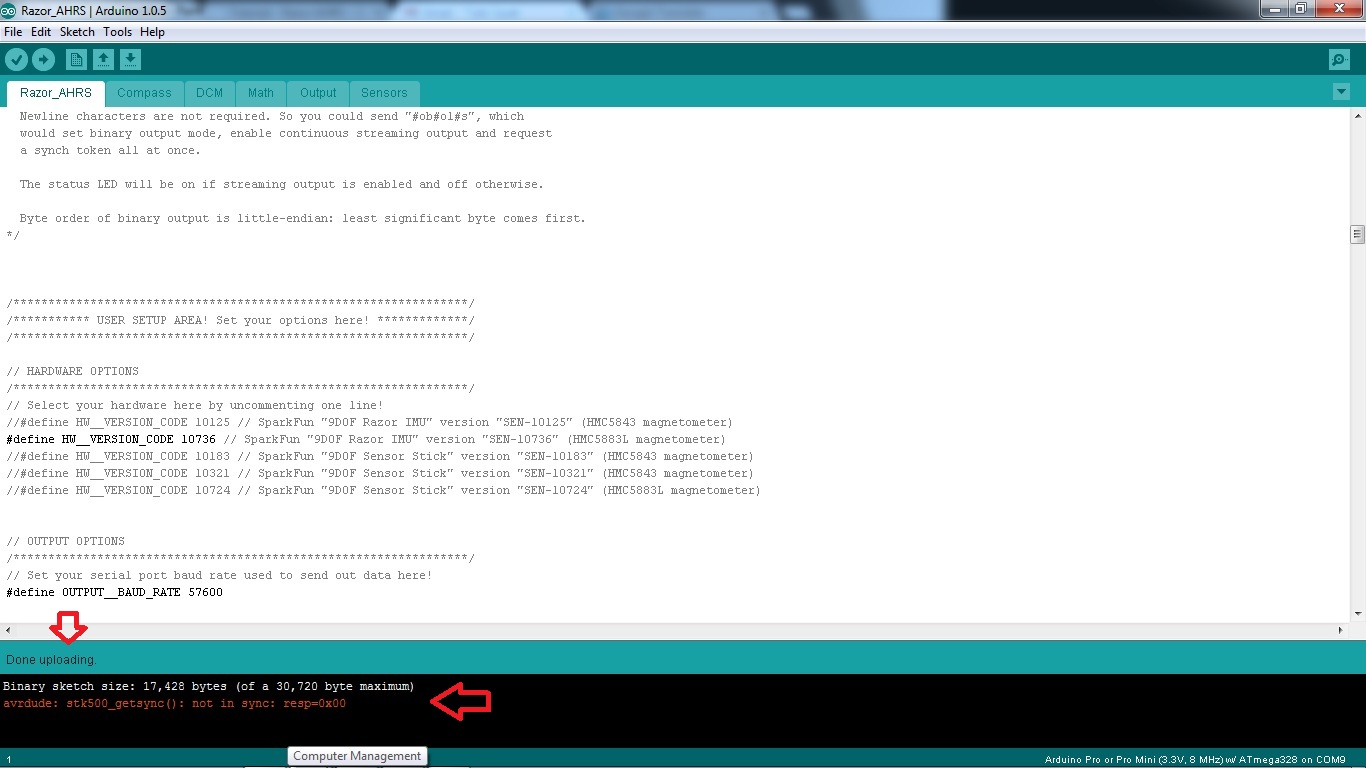This screenshot has height=768, width=1366.
Task: Expand the tab options dropdown arrow
Action: click(x=1341, y=92)
